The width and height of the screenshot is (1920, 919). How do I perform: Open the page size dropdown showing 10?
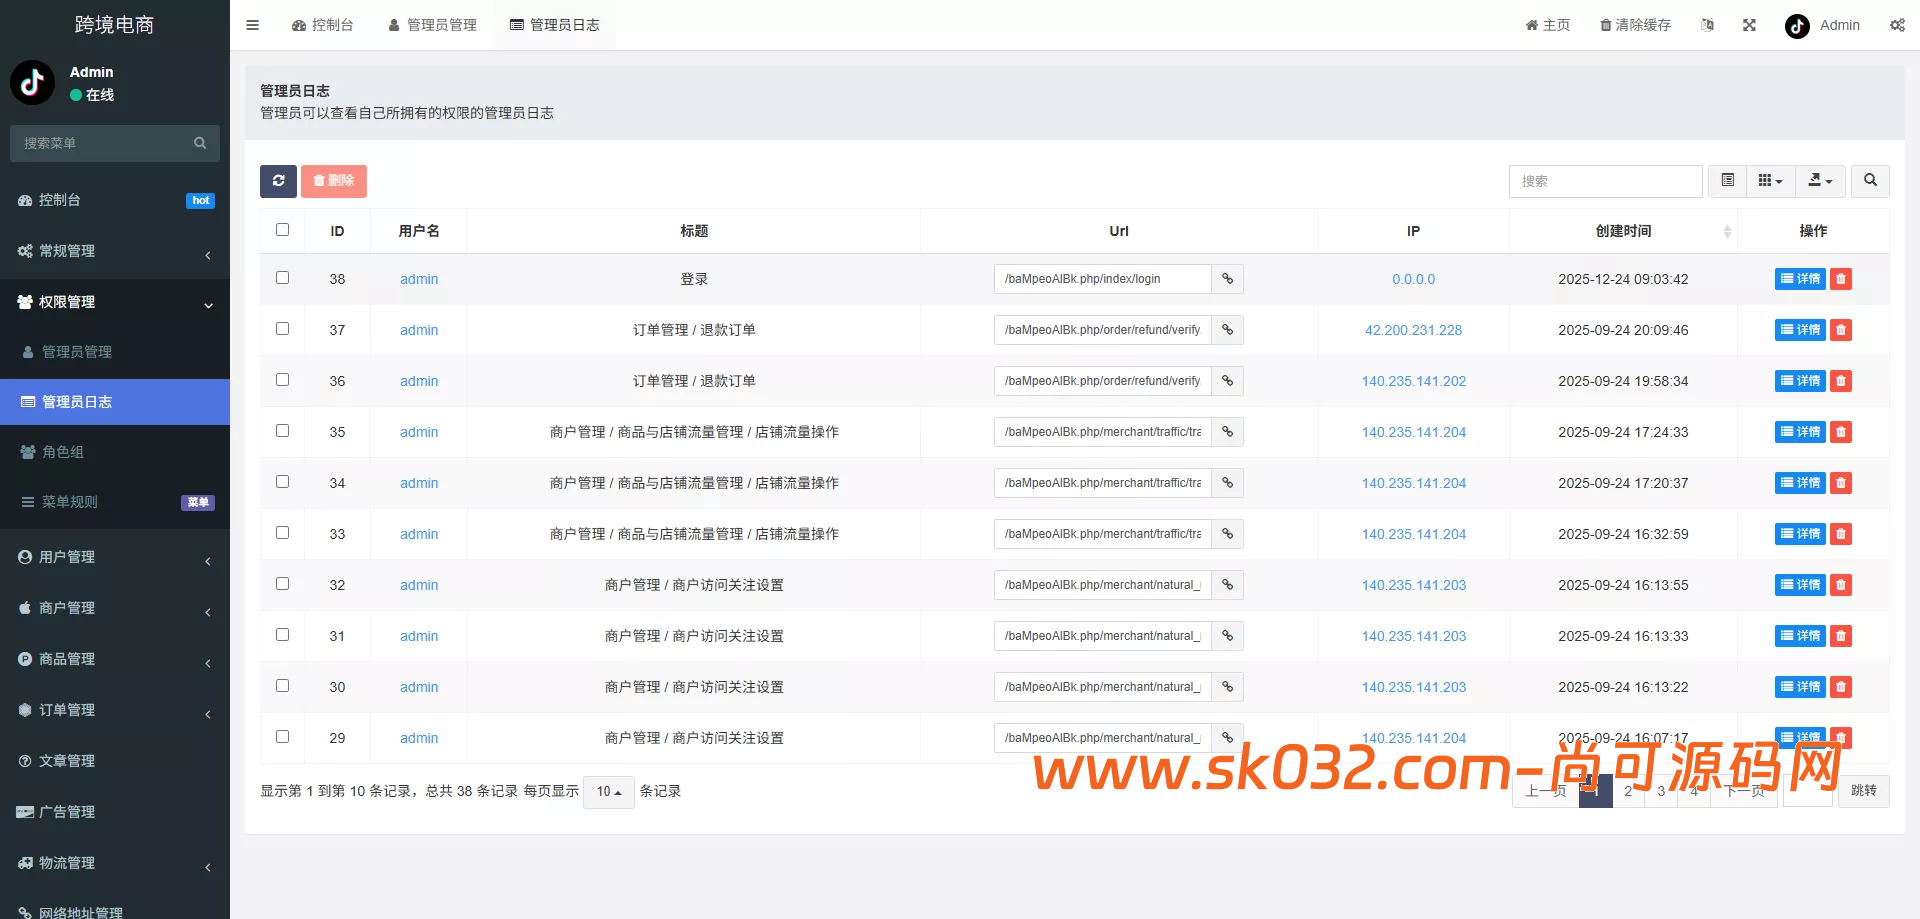pos(608,791)
